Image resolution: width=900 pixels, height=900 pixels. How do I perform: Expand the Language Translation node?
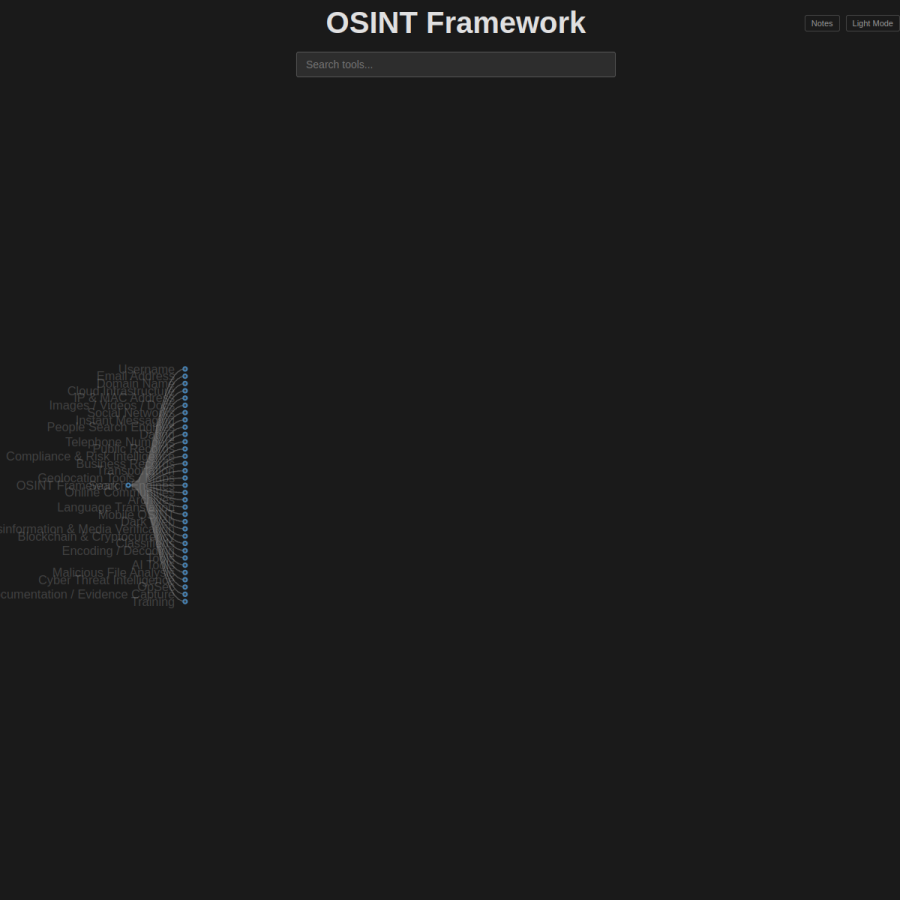(x=185, y=507)
